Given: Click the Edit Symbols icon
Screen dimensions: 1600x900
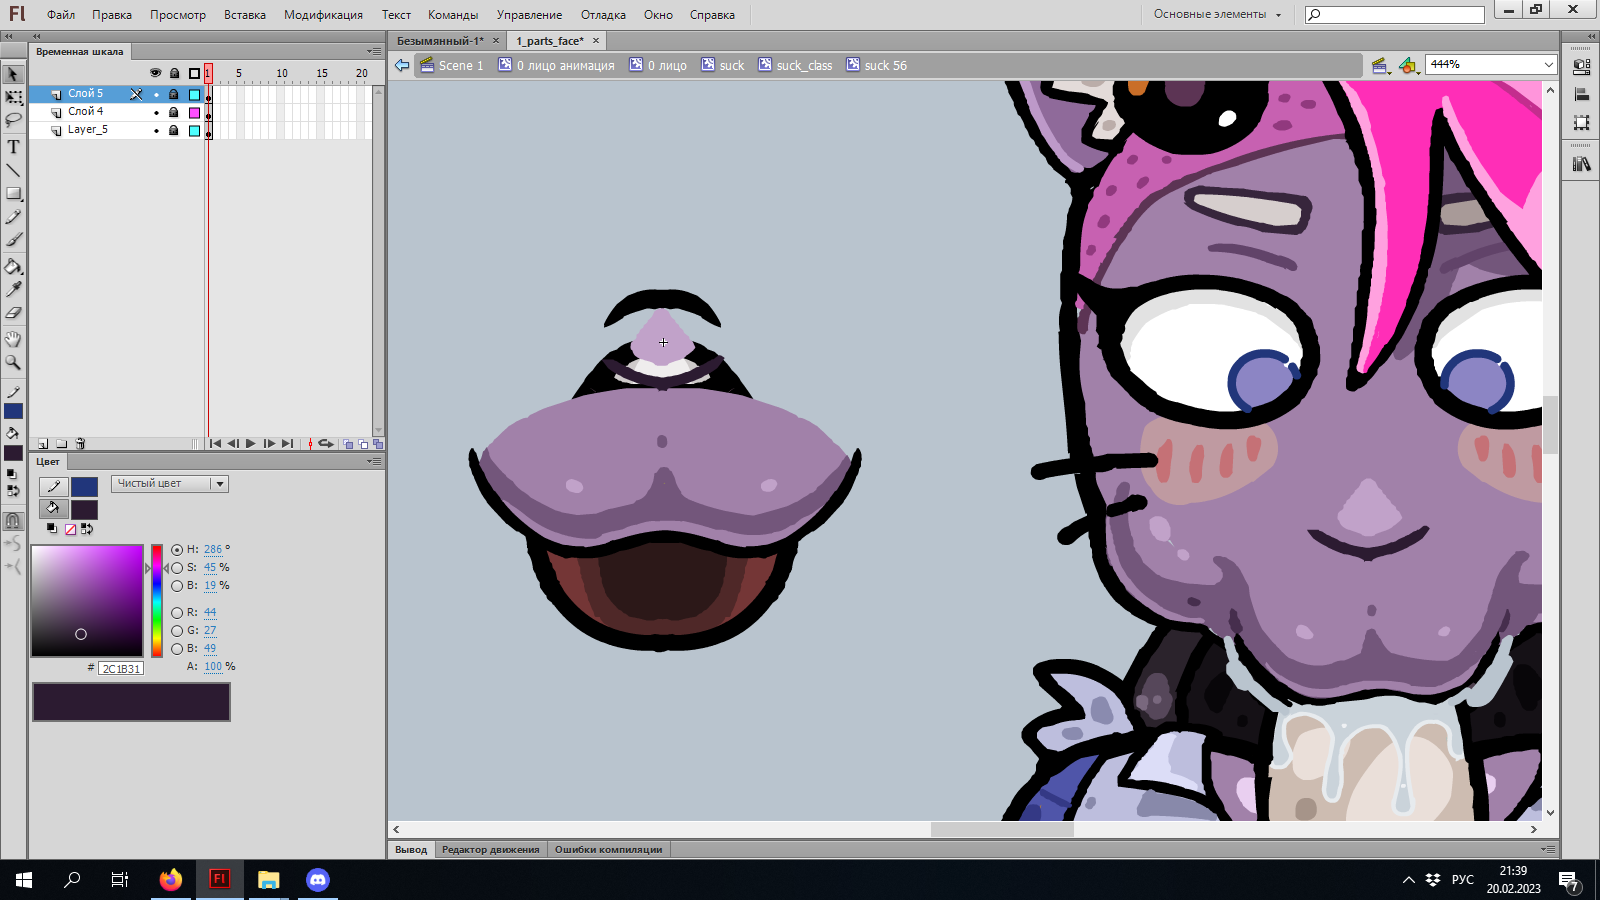Looking at the screenshot, I should [1408, 66].
